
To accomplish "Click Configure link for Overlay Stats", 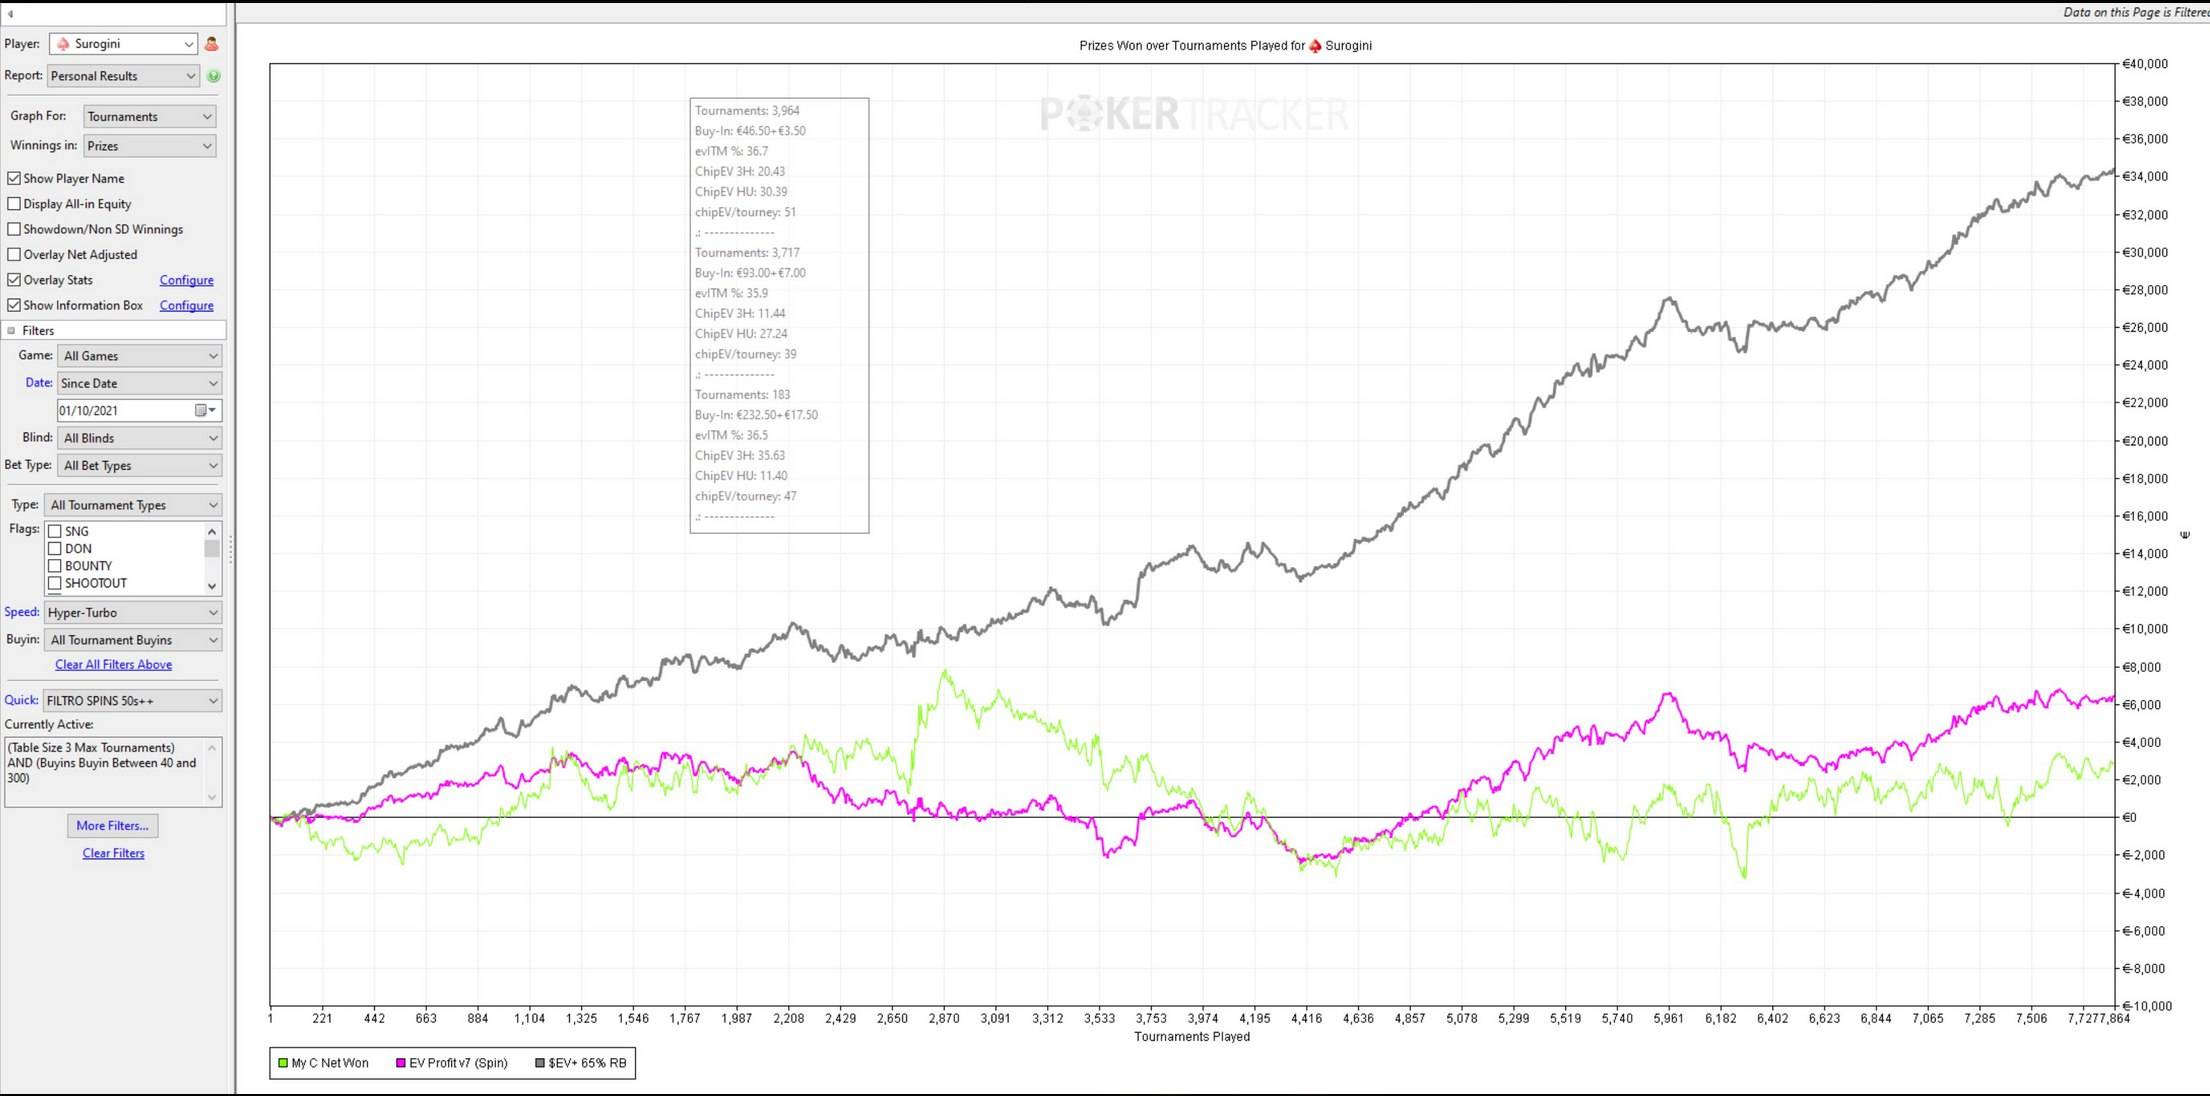I will pos(187,280).
